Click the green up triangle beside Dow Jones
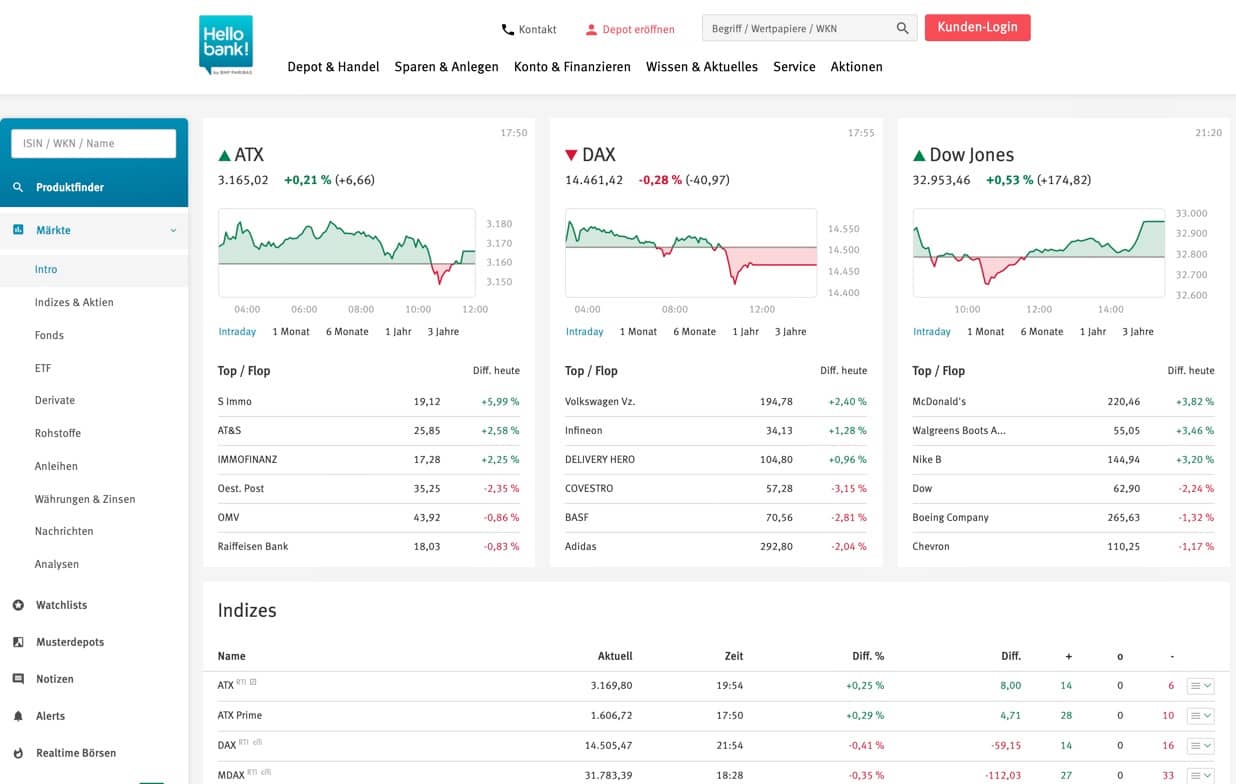This screenshot has width=1236, height=784. pyautogui.click(x=919, y=156)
